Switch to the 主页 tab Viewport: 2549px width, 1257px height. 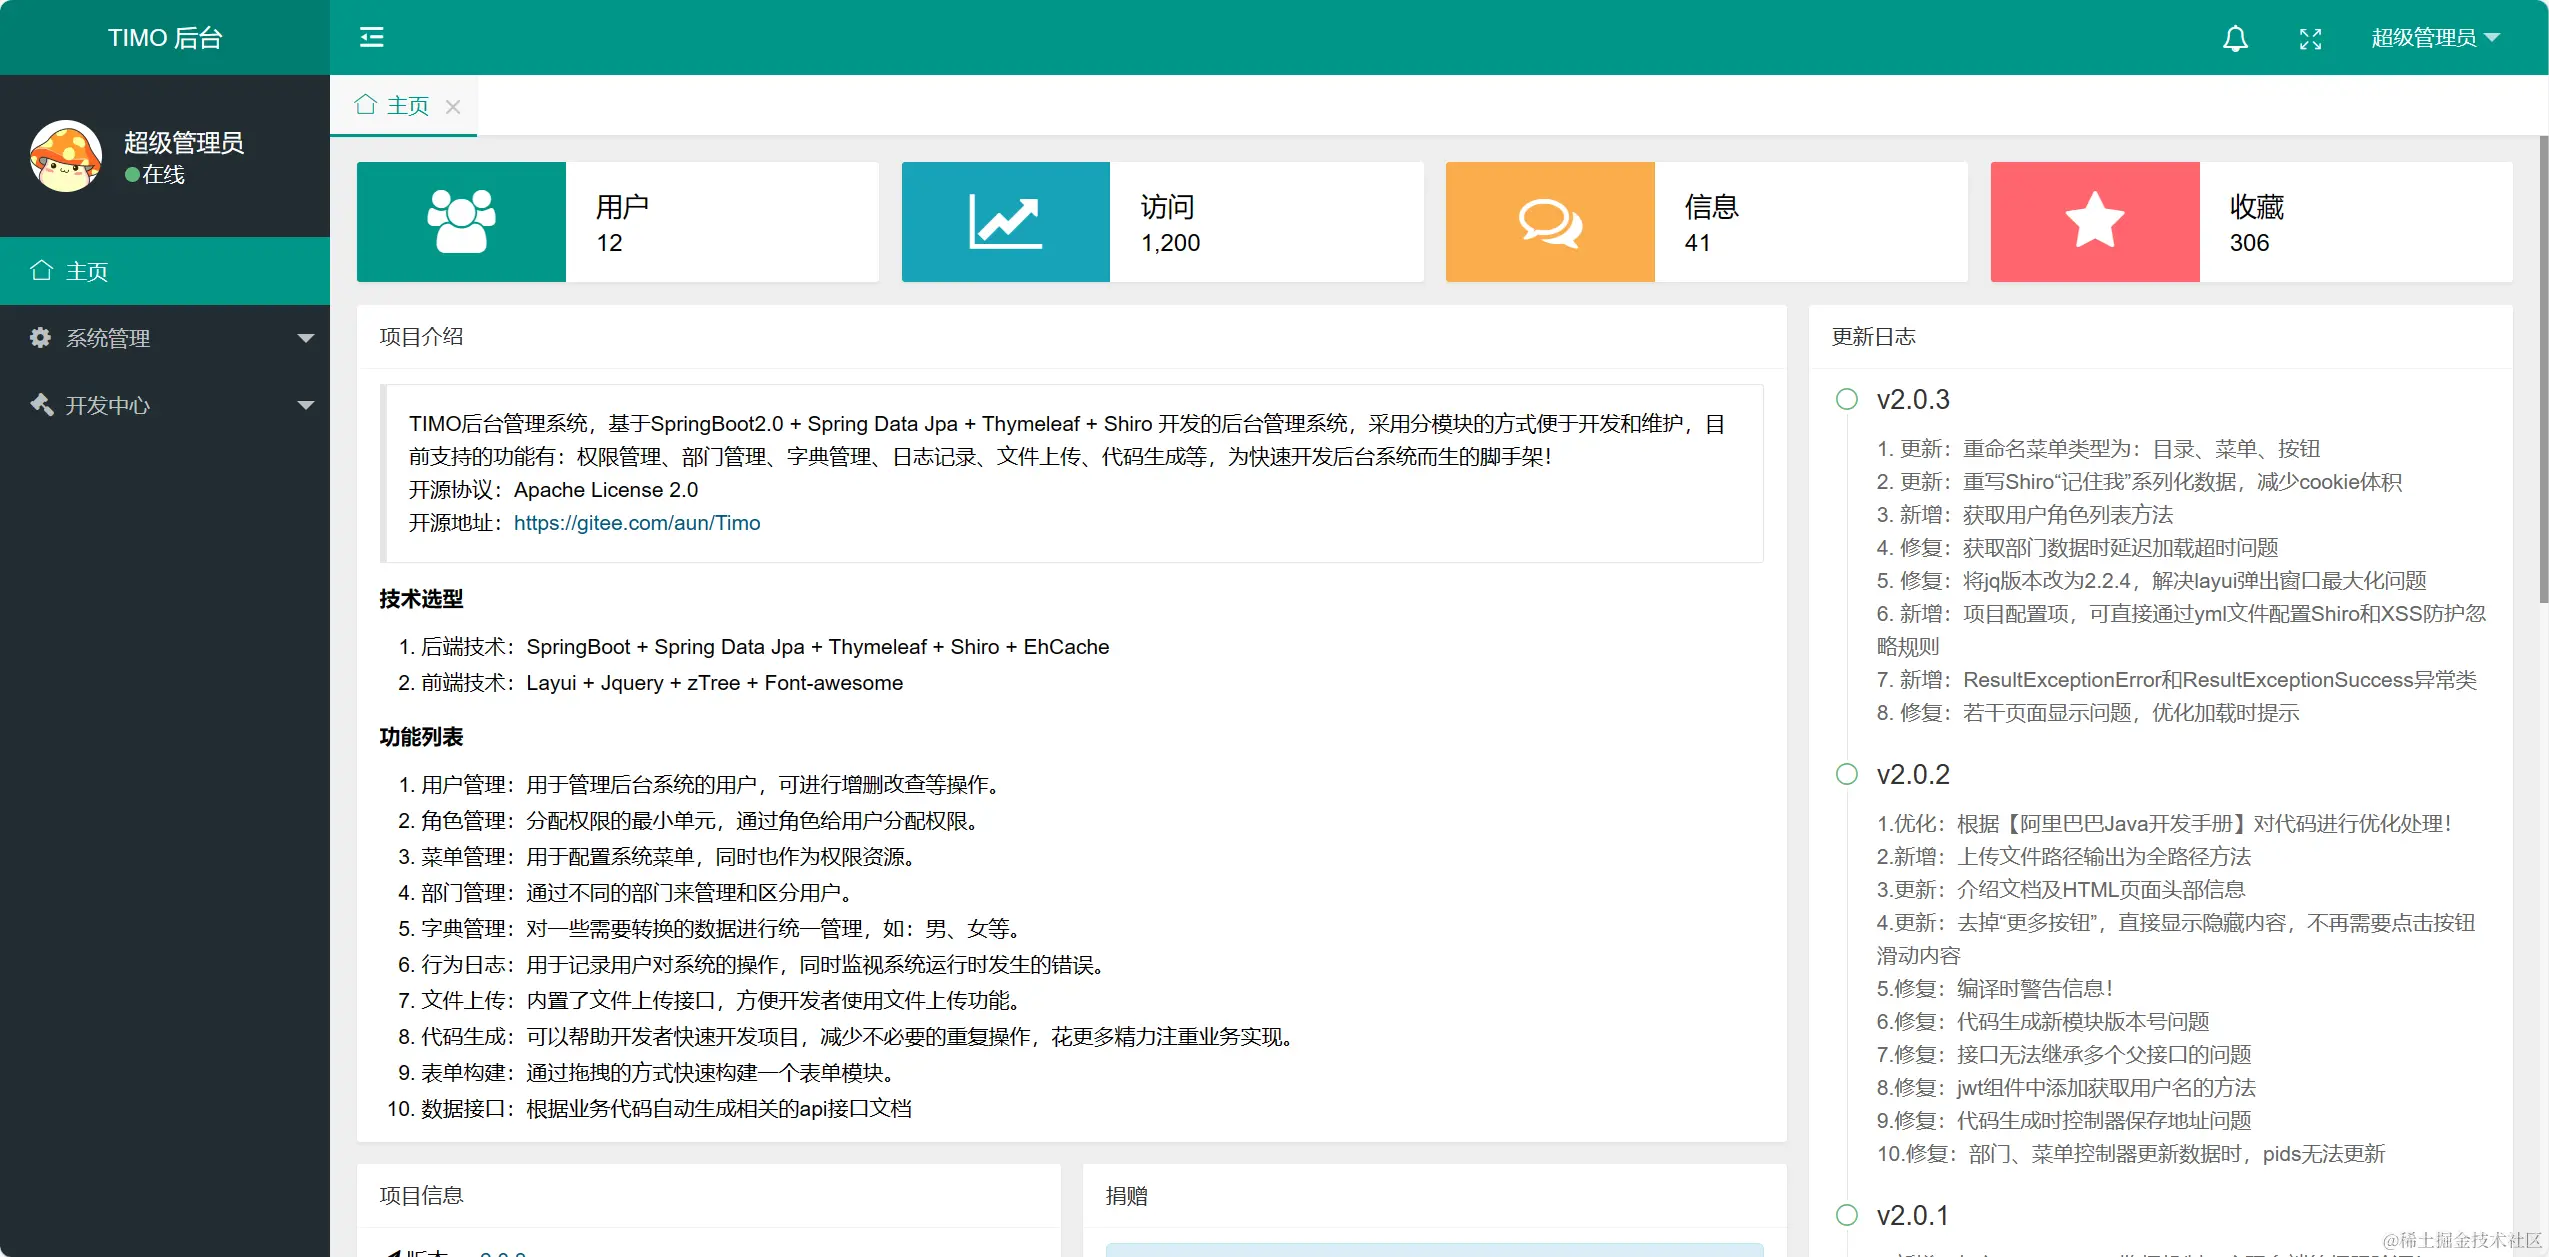(x=407, y=106)
